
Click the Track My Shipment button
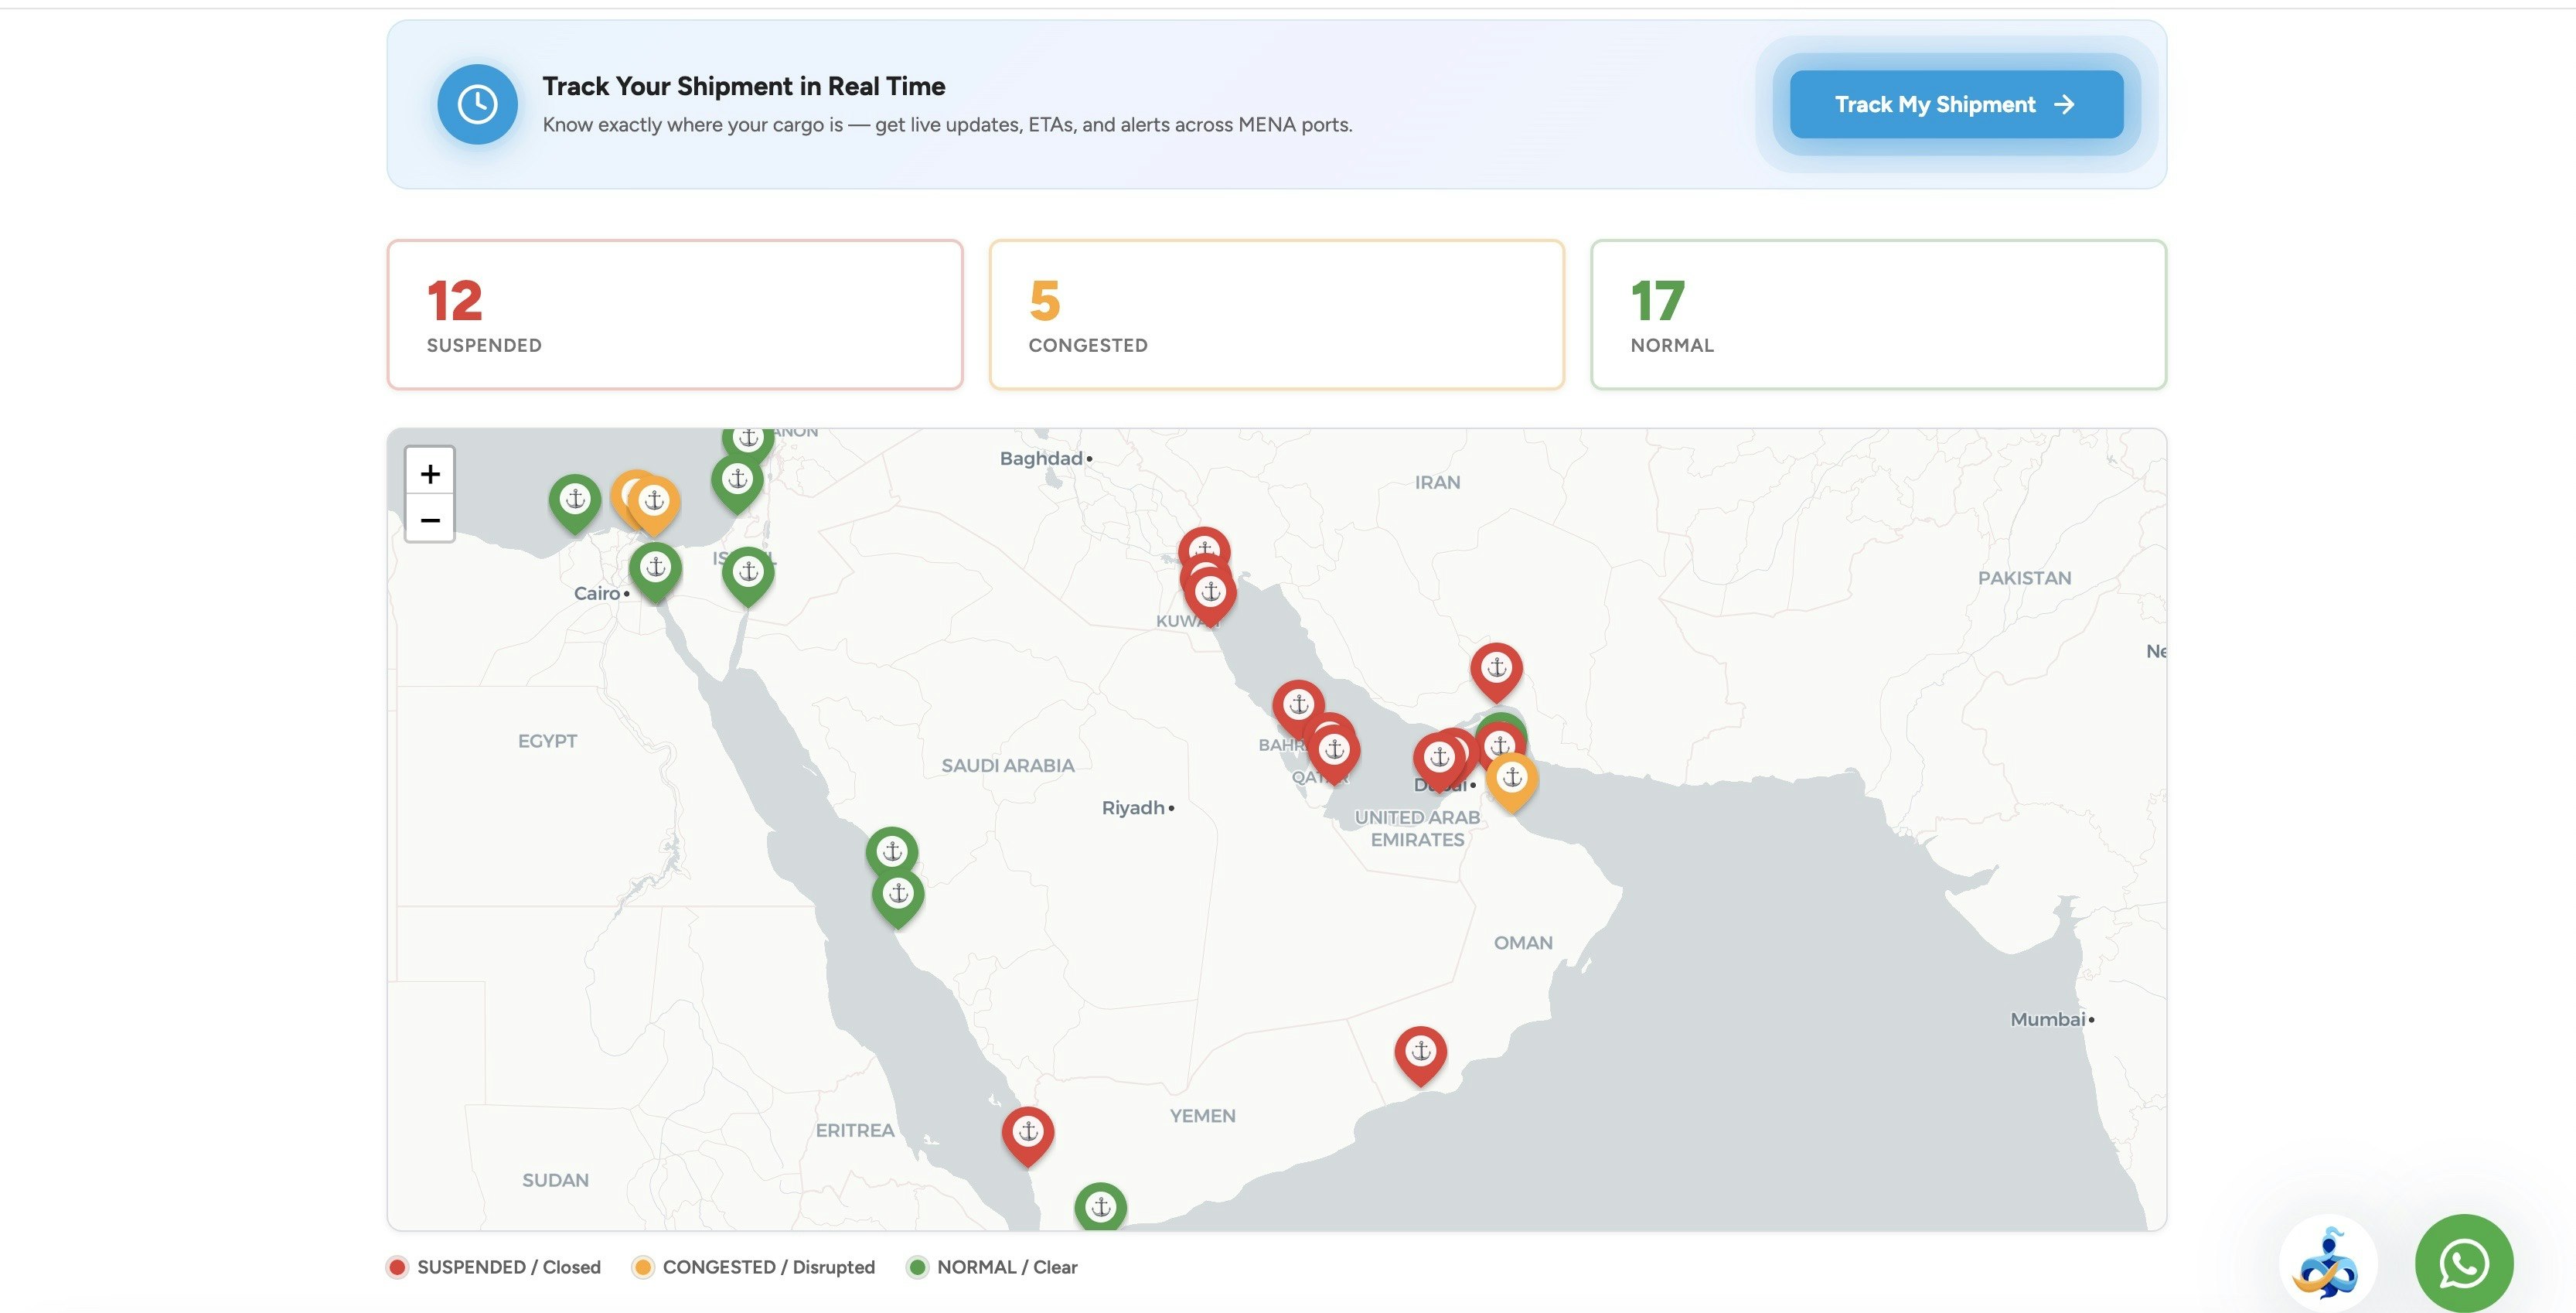[1955, 104]
